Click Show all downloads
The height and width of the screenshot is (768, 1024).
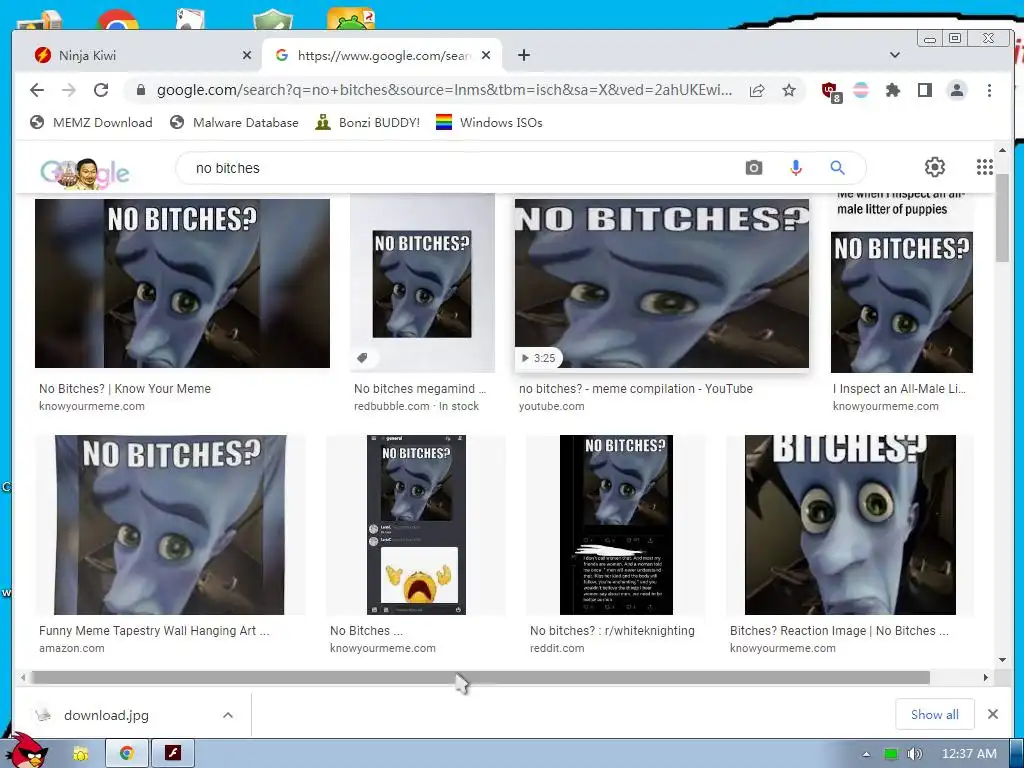pyautogui.click(x=935, y=714)
